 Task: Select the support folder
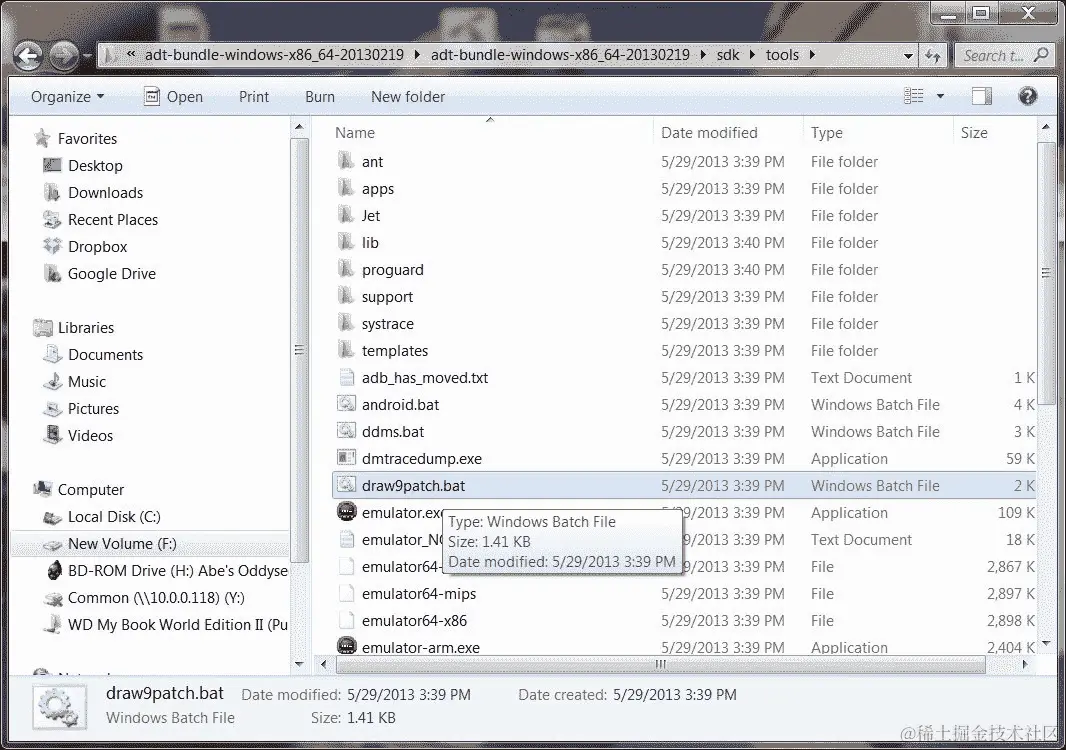pyautogui.click(x=387, y=296)
